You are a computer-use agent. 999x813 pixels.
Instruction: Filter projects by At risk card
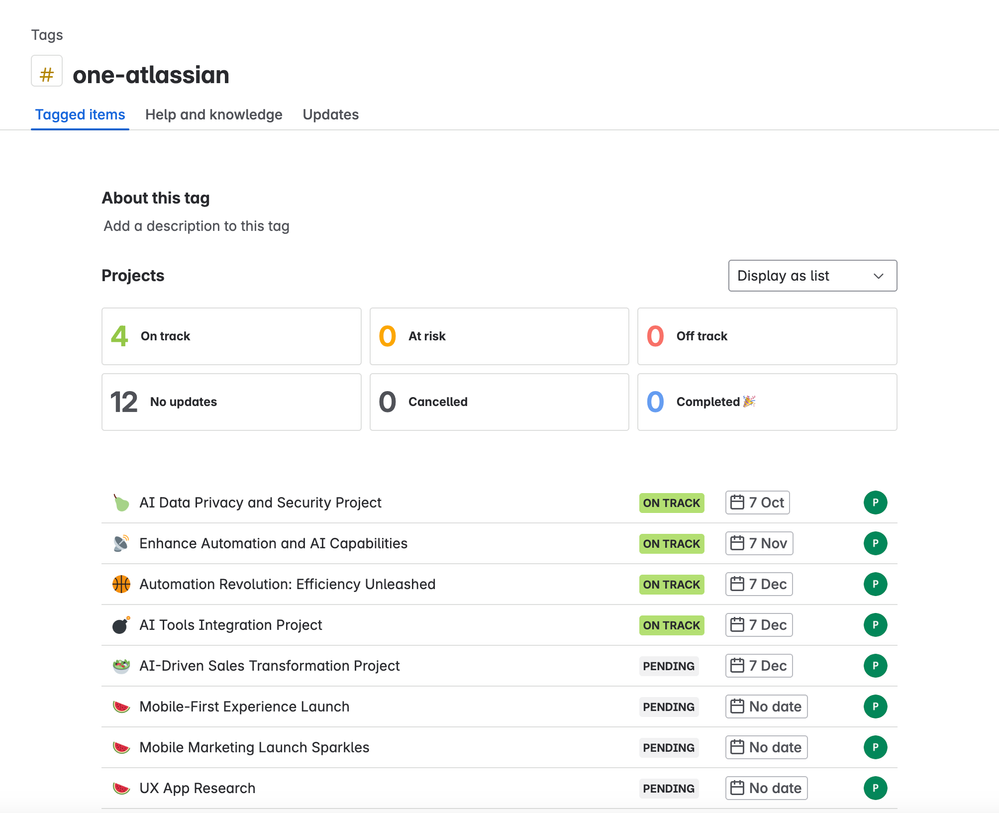tap(500, 336)
